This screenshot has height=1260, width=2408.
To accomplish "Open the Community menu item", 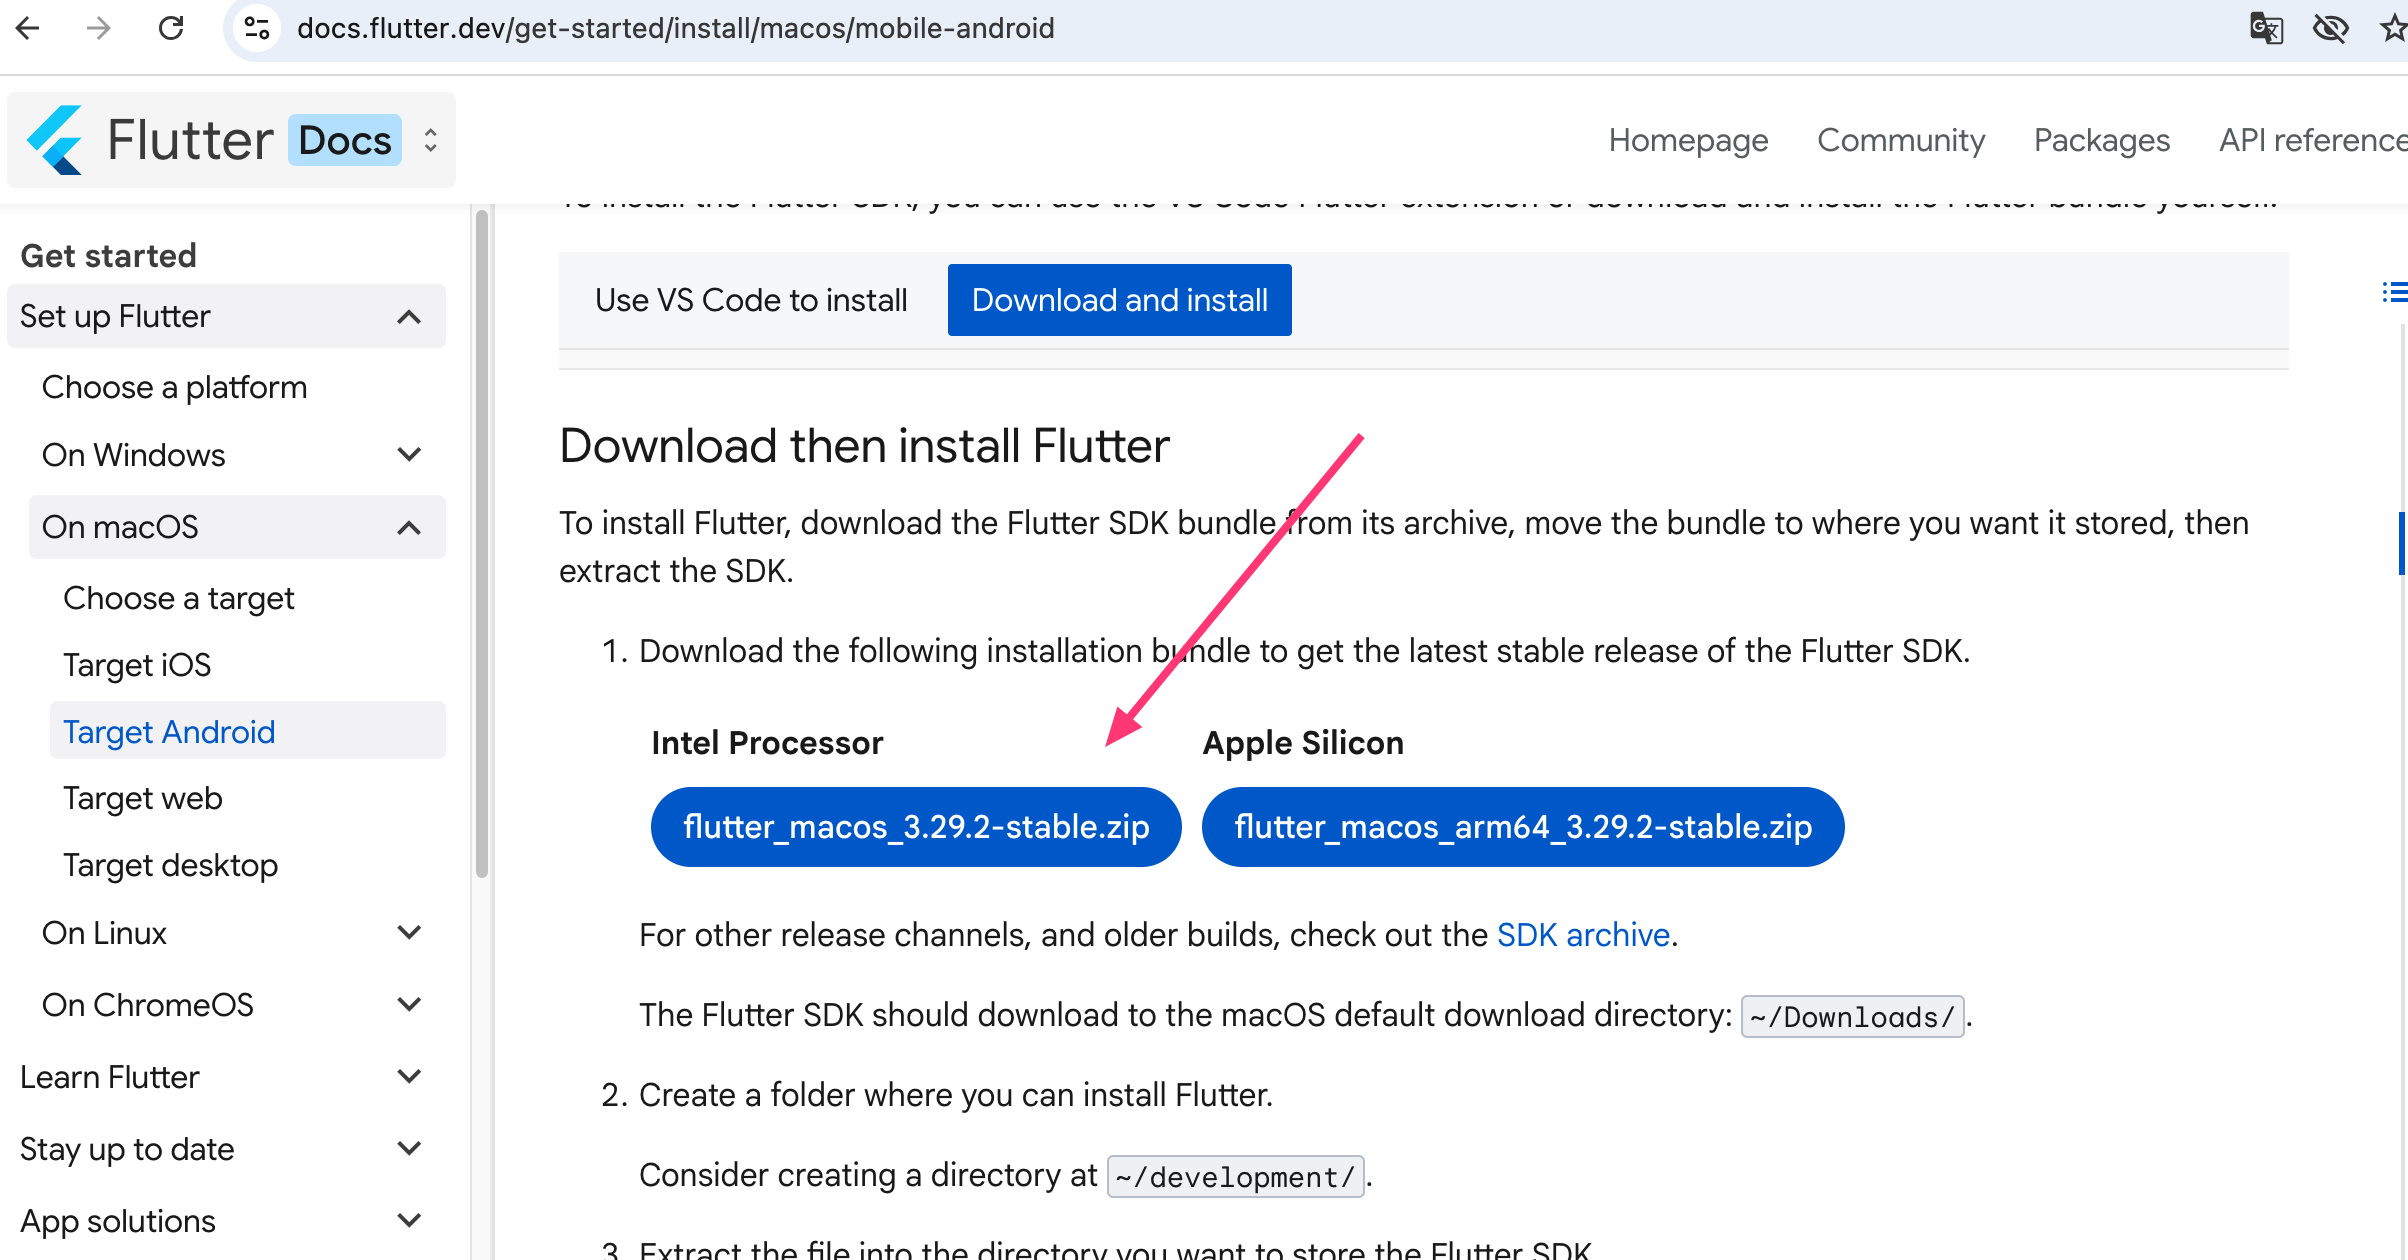I will 1901,139.
